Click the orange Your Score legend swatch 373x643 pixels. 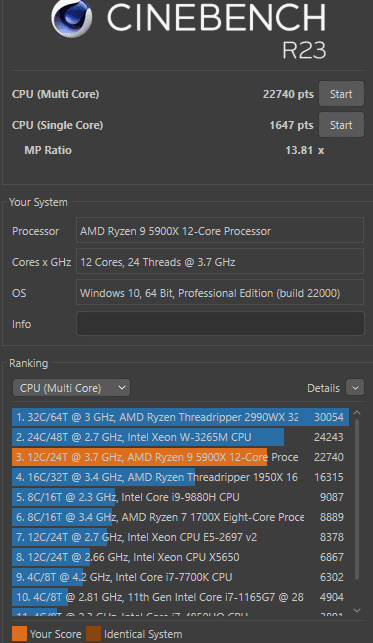pos(19,634)
